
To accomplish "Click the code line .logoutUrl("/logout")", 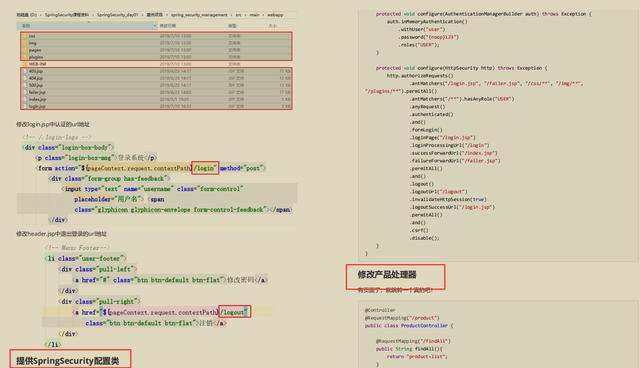I will click(x=439, y=192).
